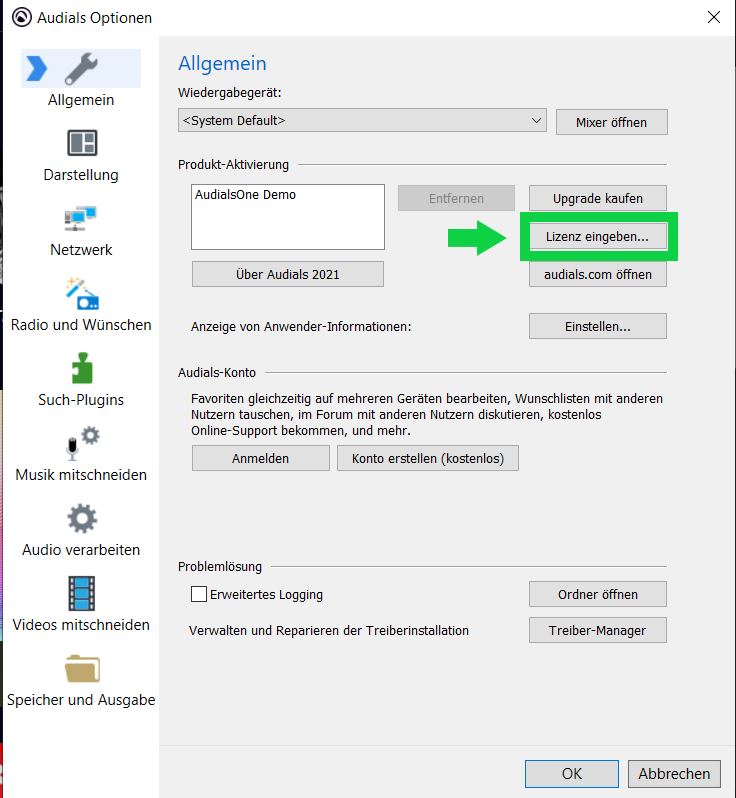Image resolution: width=736 pixels, height=798 pixels.
Task: Select AudialsOne Demo in license list
Action: (x=245, y=195)
